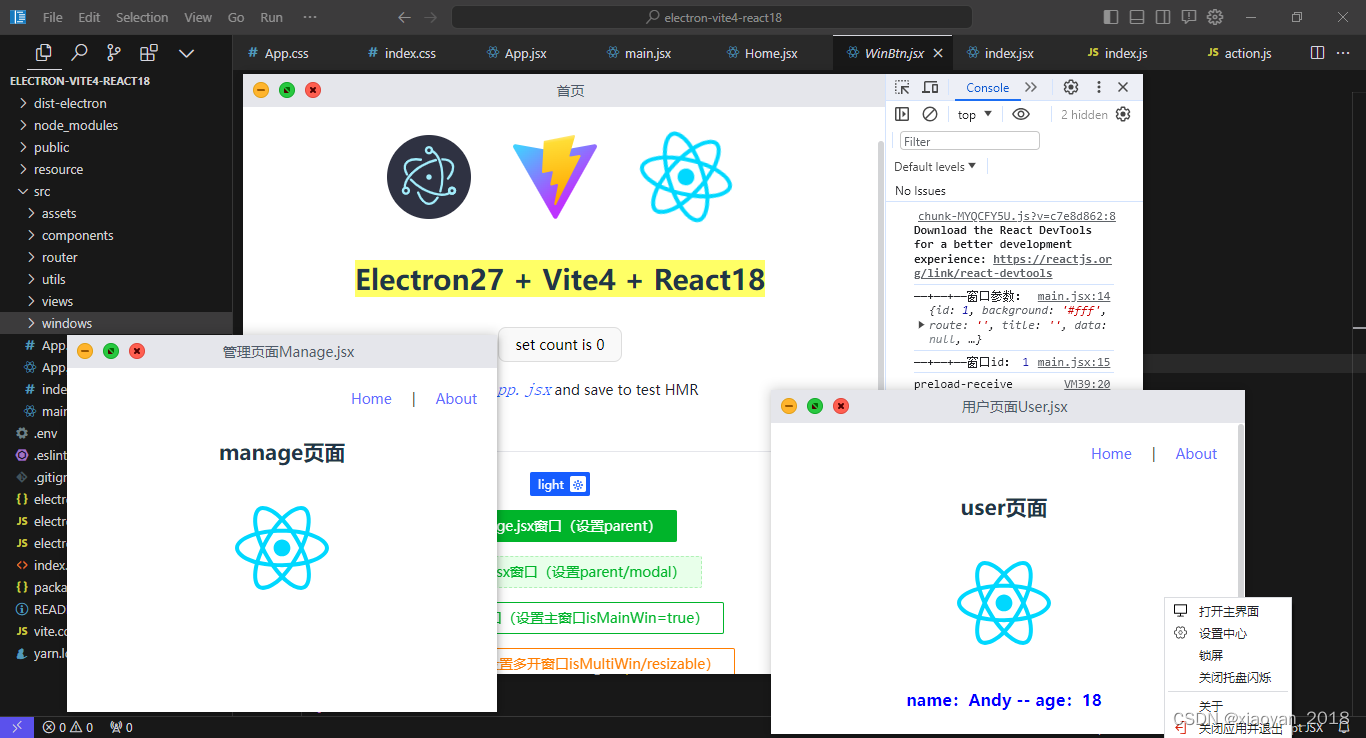
Task: Open the Default levels dropdown
Action: (935, 166)
